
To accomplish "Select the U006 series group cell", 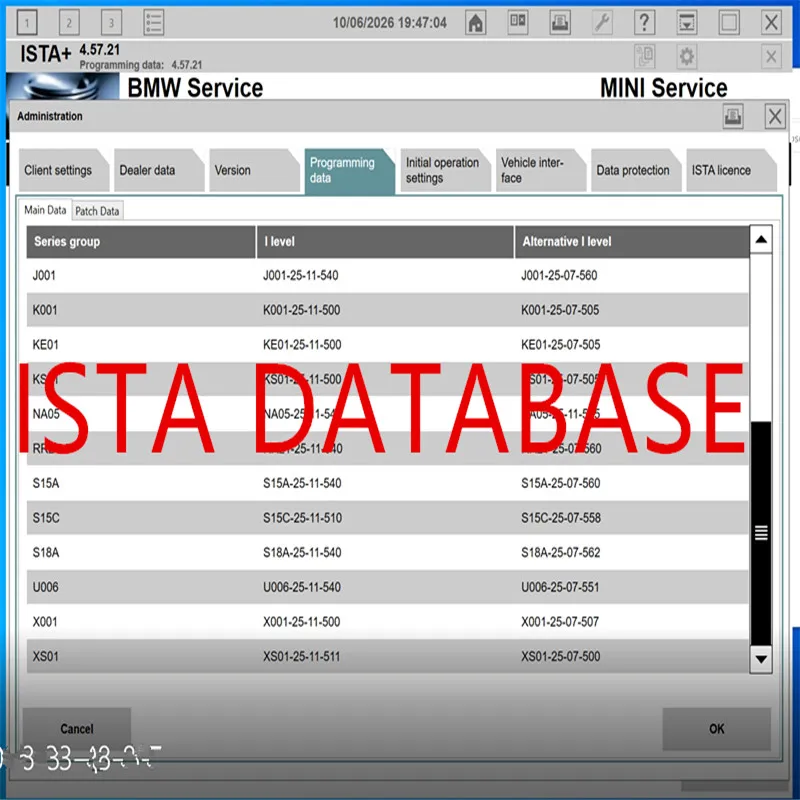I will click(45, 587).
